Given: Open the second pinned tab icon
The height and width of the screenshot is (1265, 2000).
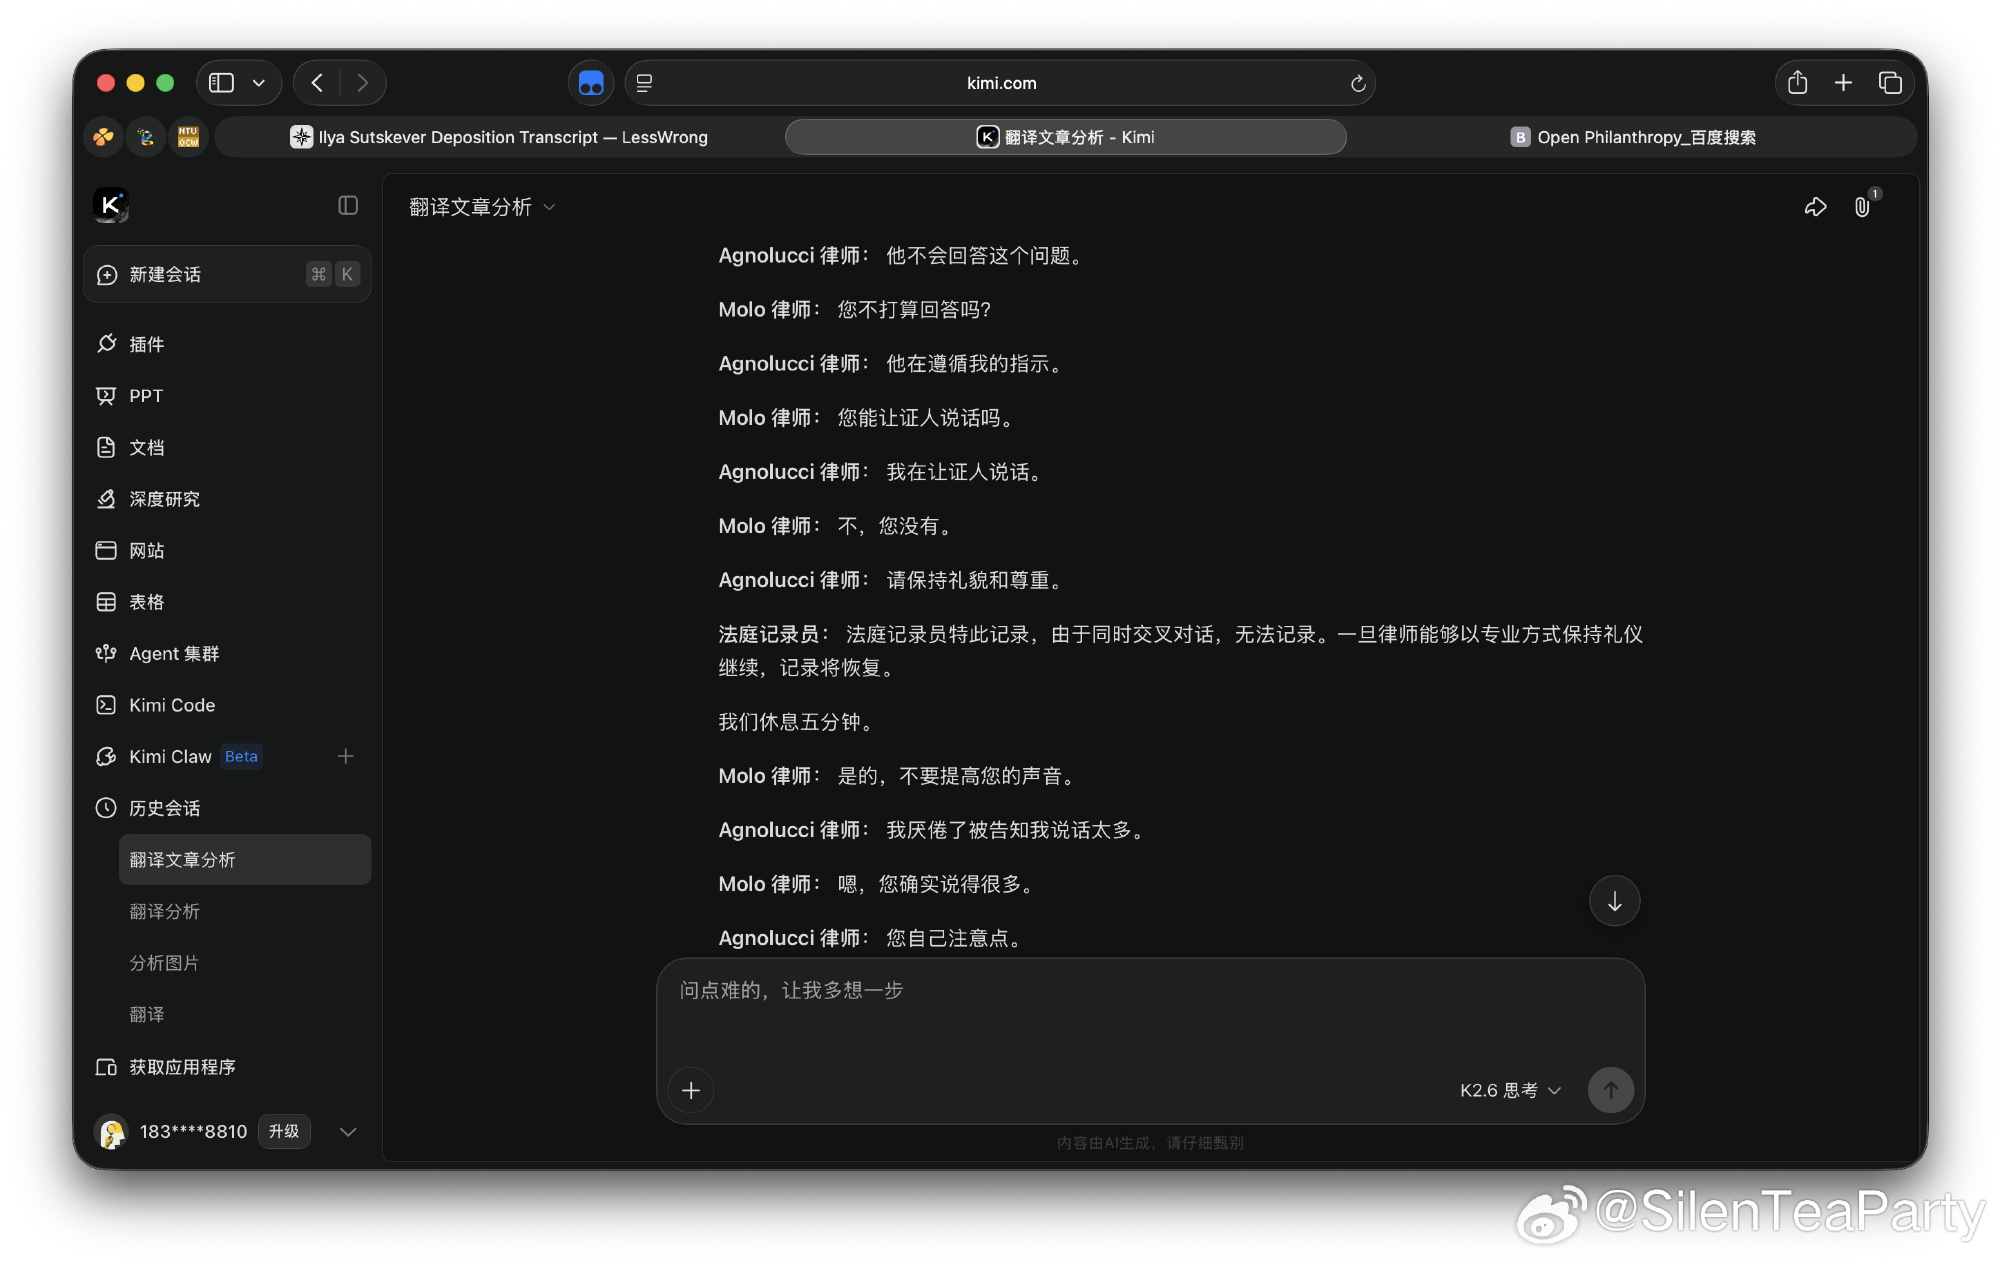Looking at the screenshot, I should (x=146, y=137).
